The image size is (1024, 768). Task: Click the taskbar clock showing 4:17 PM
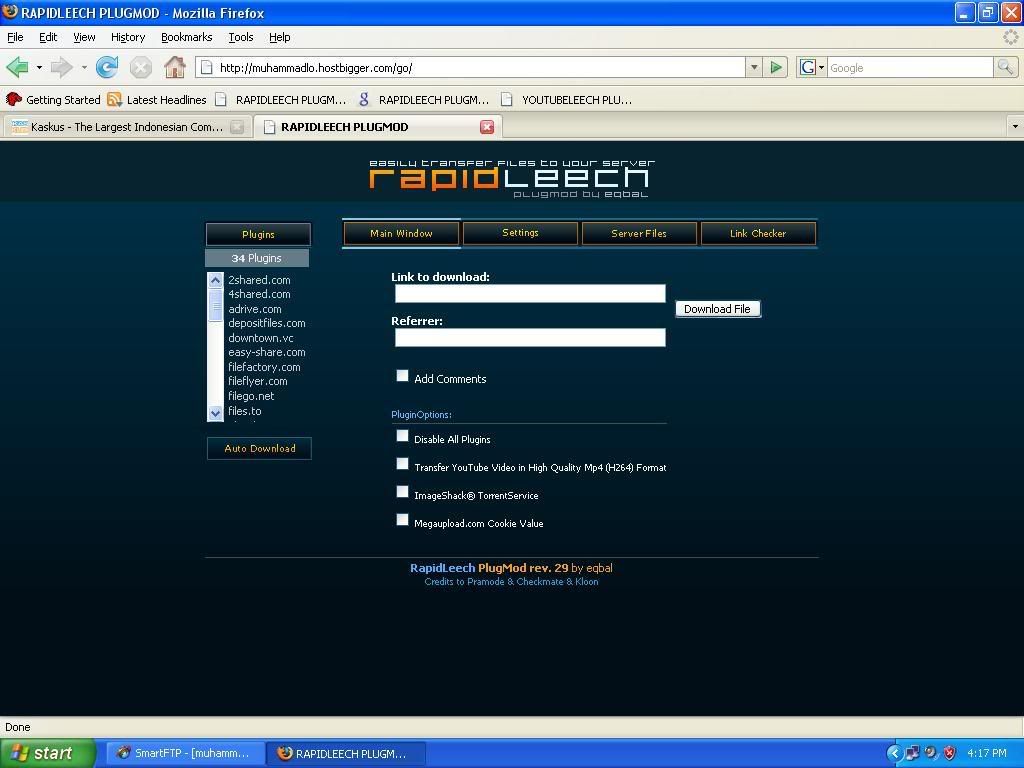[x=987, y=753]
